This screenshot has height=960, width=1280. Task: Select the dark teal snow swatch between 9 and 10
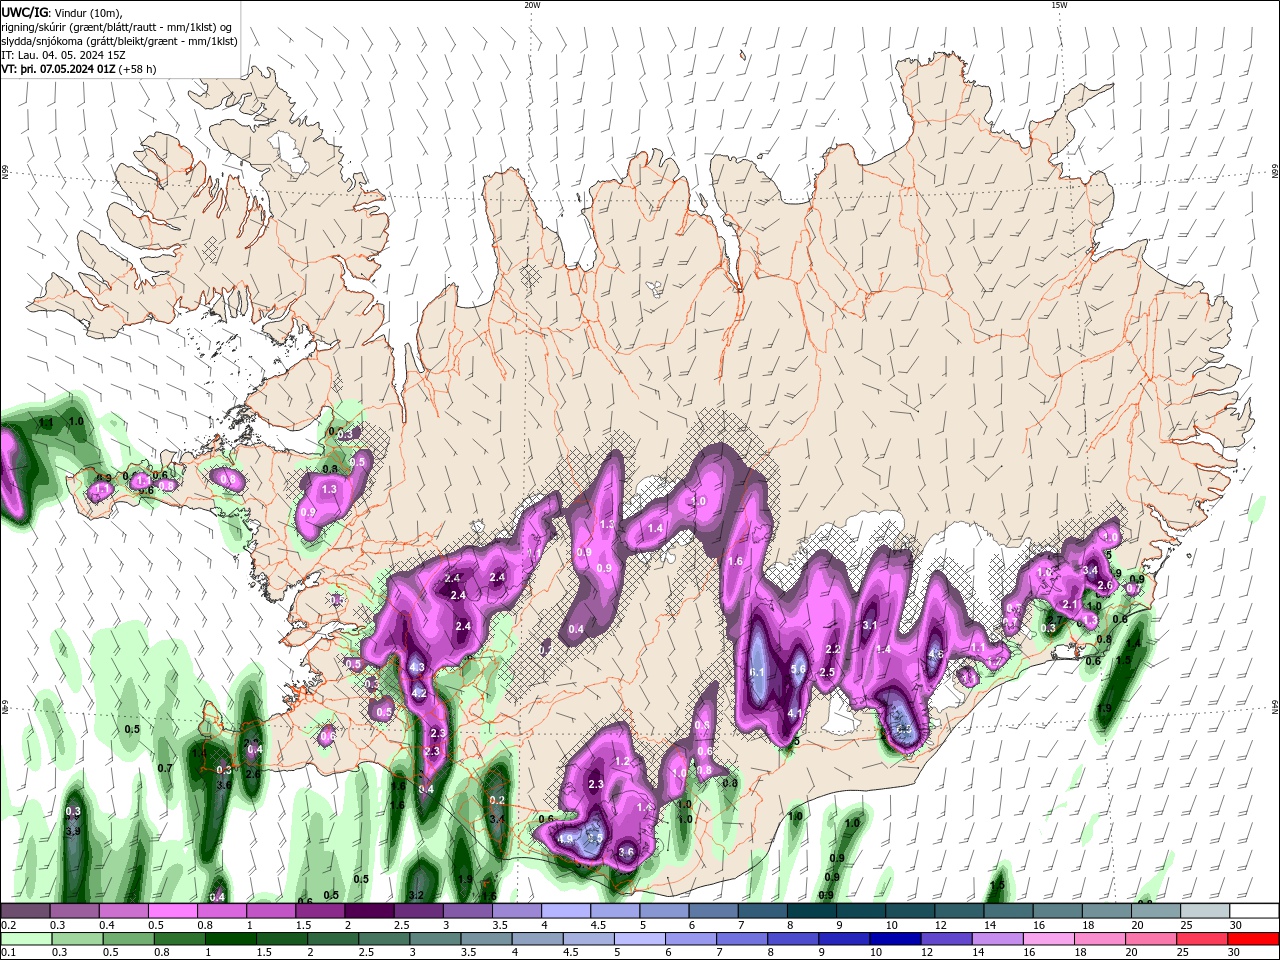tap(860, 911)
